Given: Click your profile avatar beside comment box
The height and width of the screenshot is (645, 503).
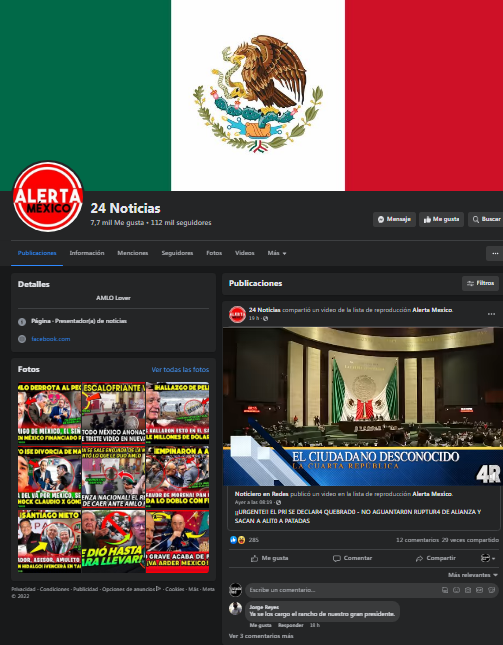Looking at the screenshot, I should tap(235, 589).
